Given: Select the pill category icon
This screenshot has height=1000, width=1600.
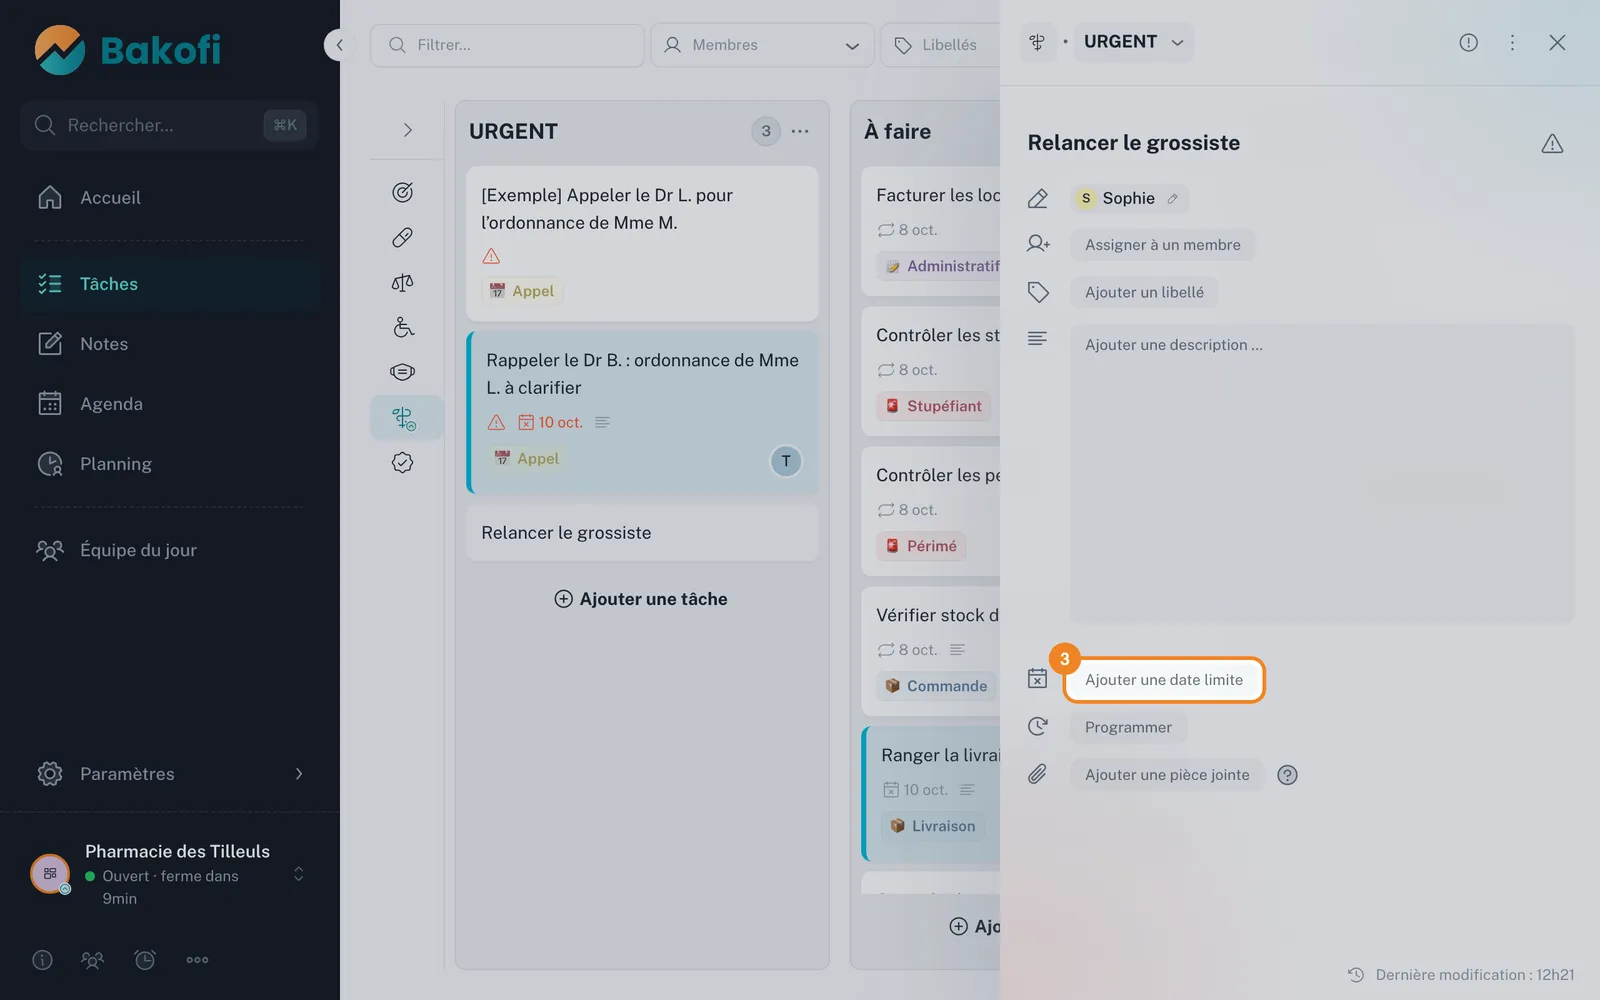Looking at the screenshot, I should pyautogui.click(x=402, y=237).
